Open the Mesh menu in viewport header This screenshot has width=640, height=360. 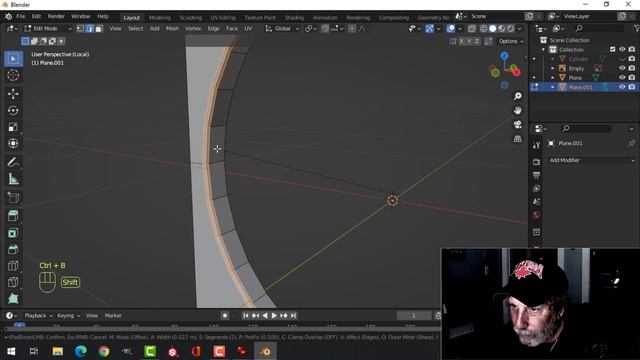[172, 29]
